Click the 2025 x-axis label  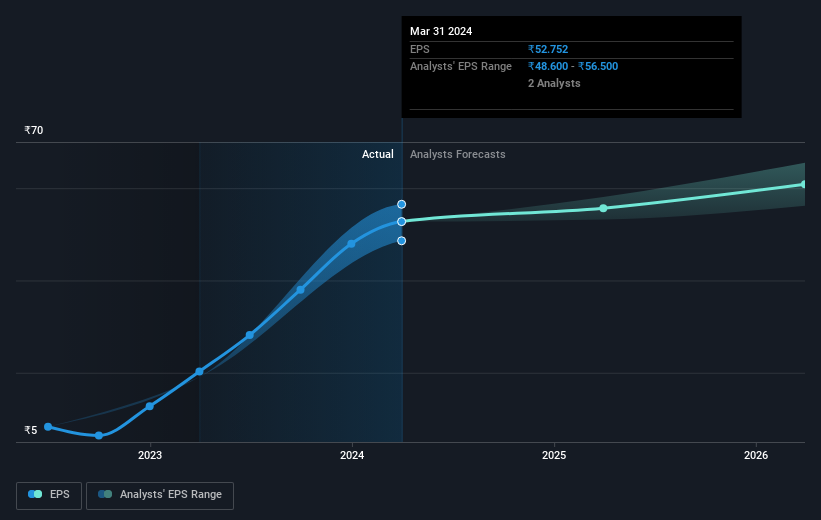click(554, 455)
